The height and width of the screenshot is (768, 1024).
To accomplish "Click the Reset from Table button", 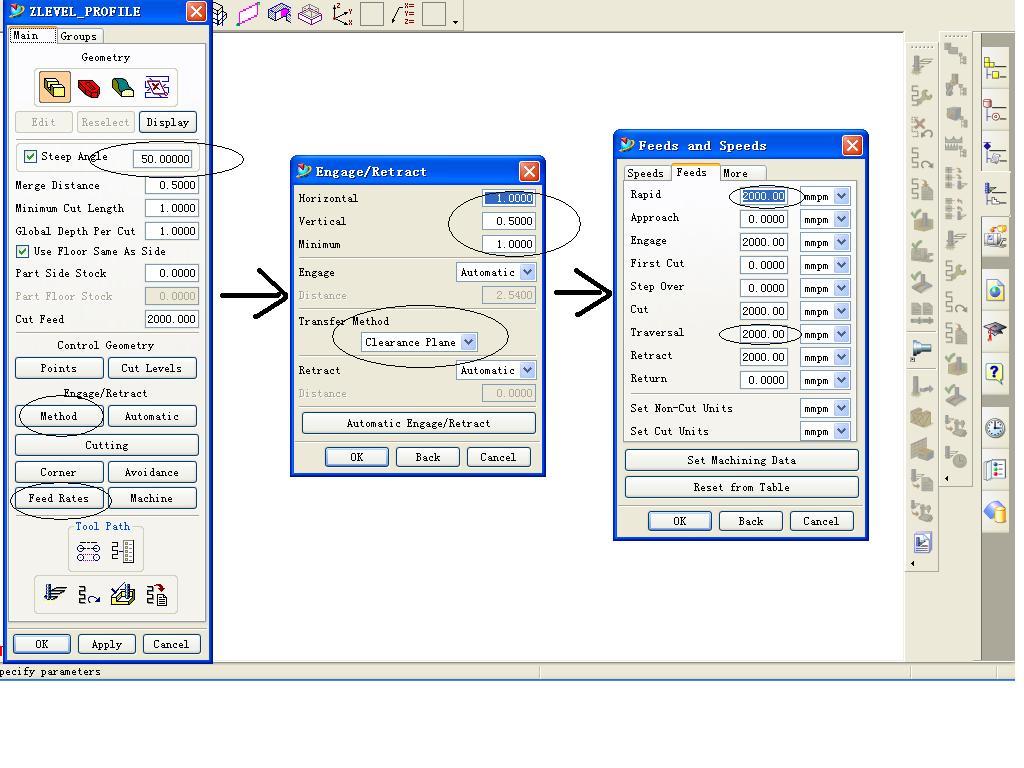I will tap(741, 487).
